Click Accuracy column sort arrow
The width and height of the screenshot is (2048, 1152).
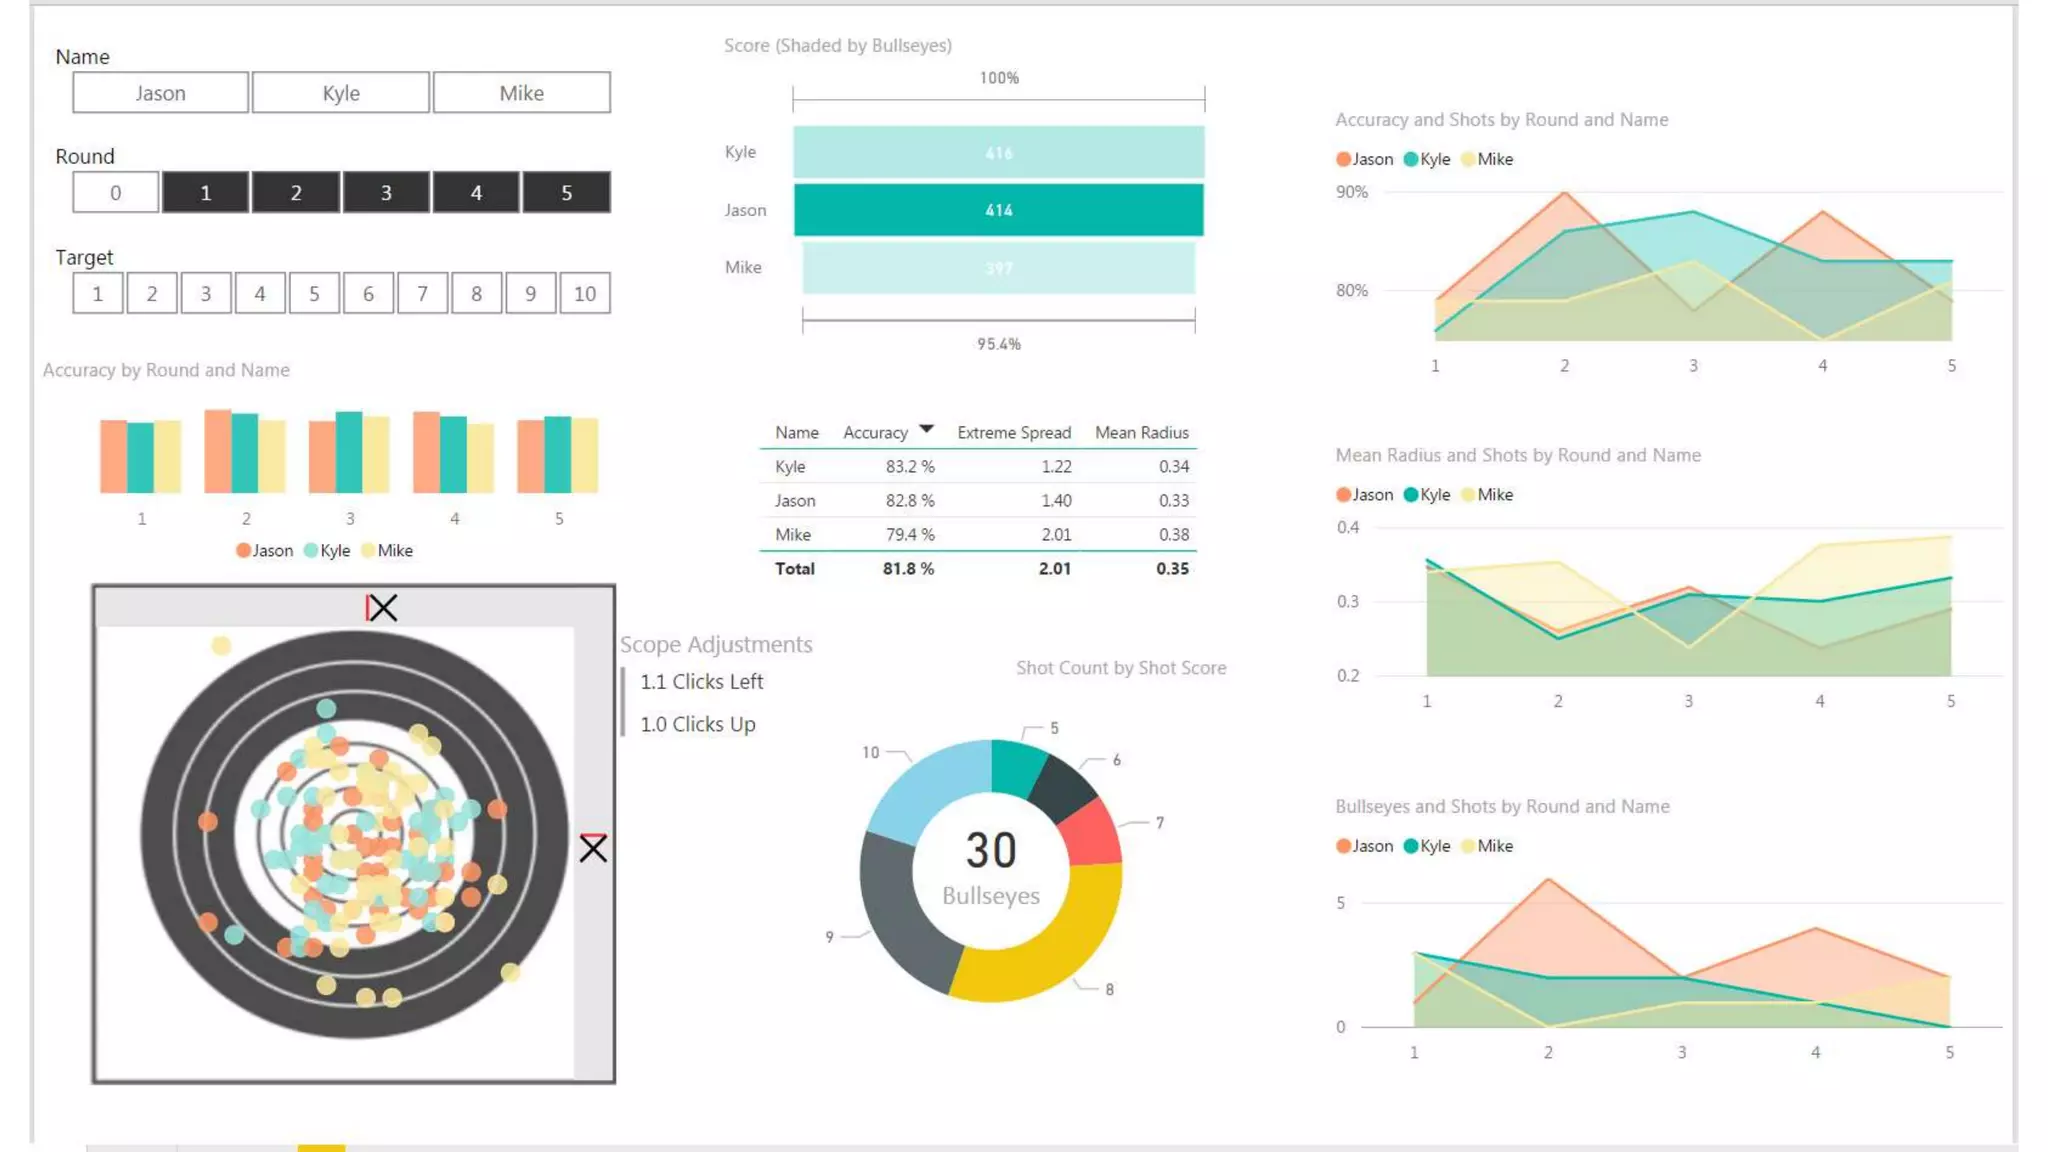pos(926,429)
